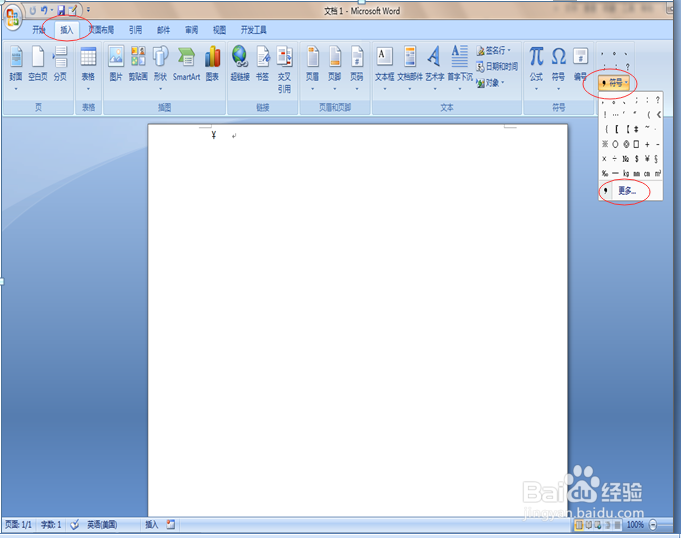Click the omega symbol (符号) icon
This screenshot has width=681, height=538.
click(559, 56)
